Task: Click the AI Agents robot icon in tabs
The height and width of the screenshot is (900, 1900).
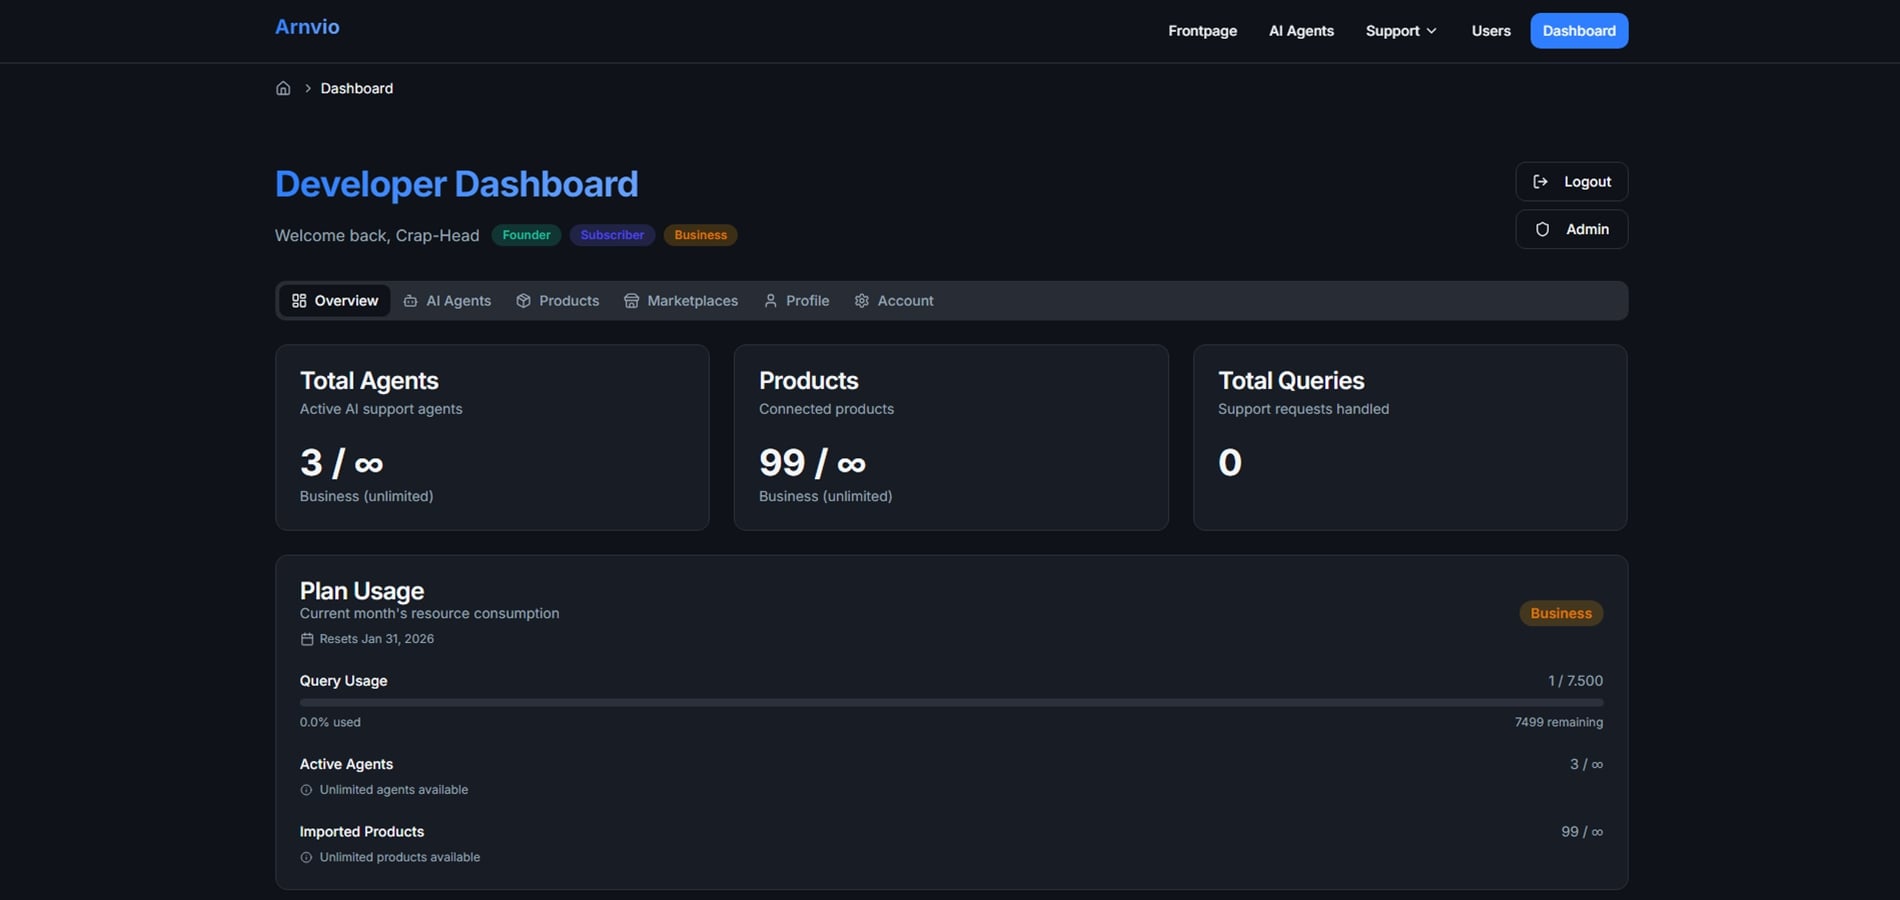Action: point(410,300)
